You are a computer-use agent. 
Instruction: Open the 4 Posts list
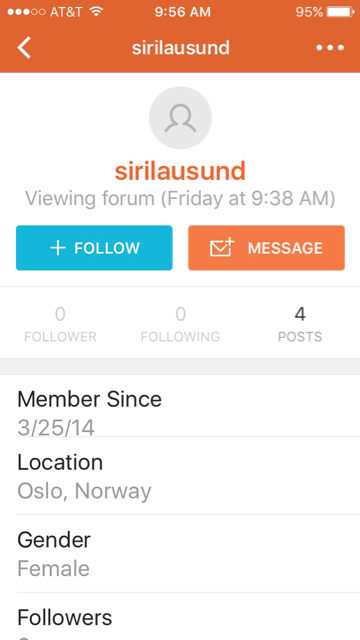300,324
